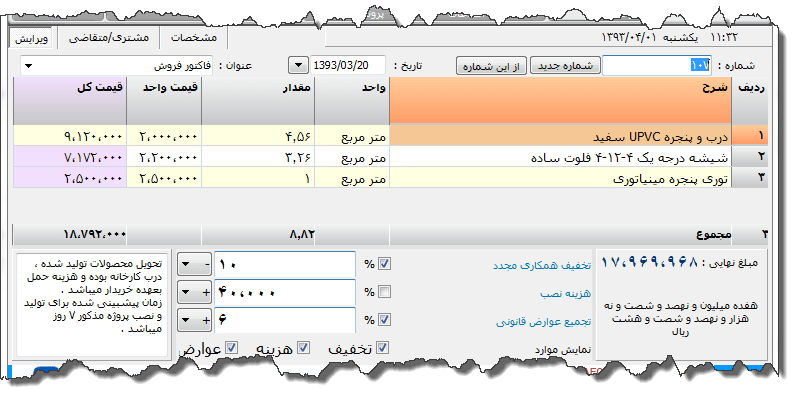Open the مشخصات tab
795x401 pixels.
pos(193,38)
